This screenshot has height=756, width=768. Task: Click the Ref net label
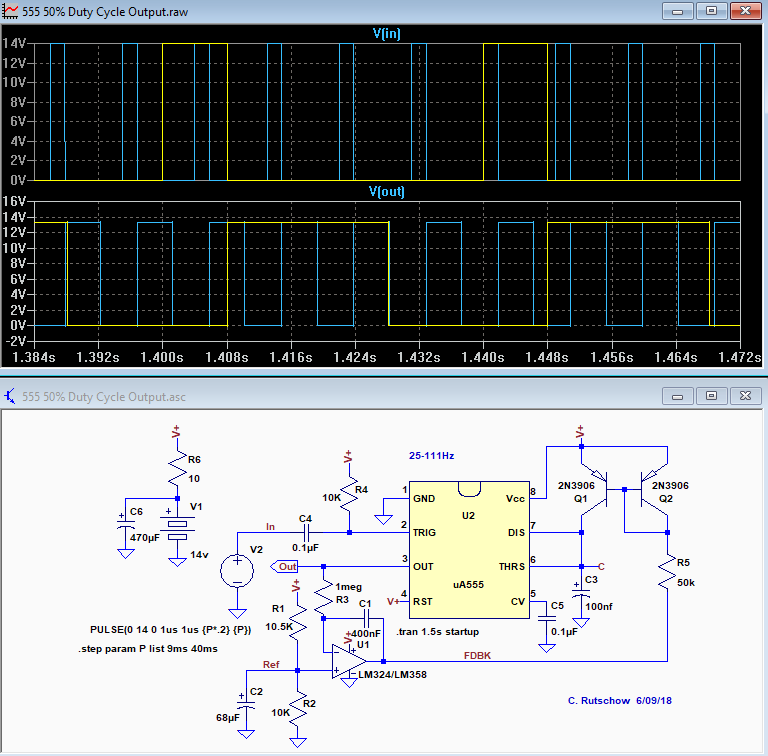tap(271, 664)
